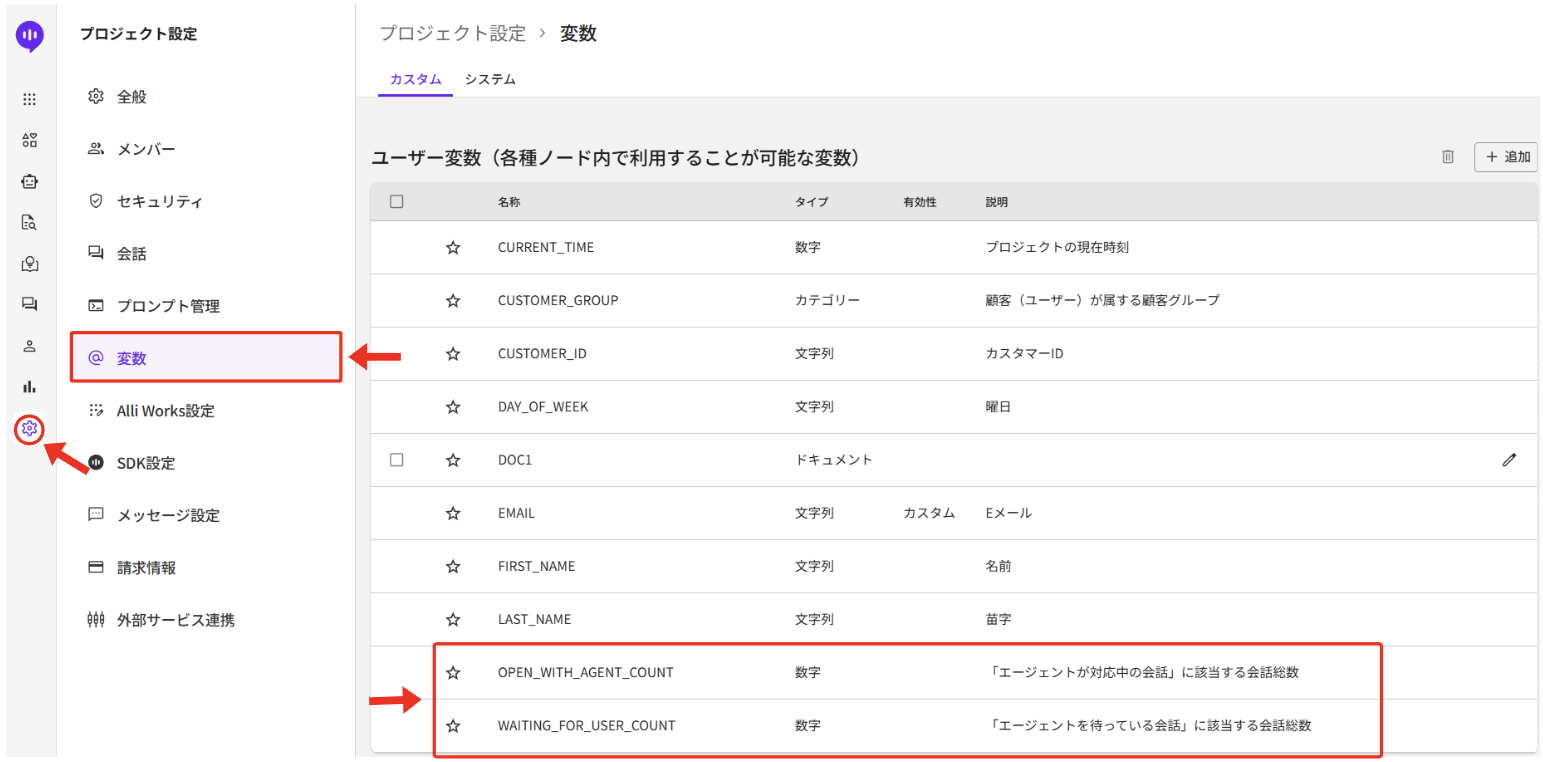Screen dimensions: 1543x762
Task: Open the analytics bar chart icon
Action: click(x=29, y=386)
